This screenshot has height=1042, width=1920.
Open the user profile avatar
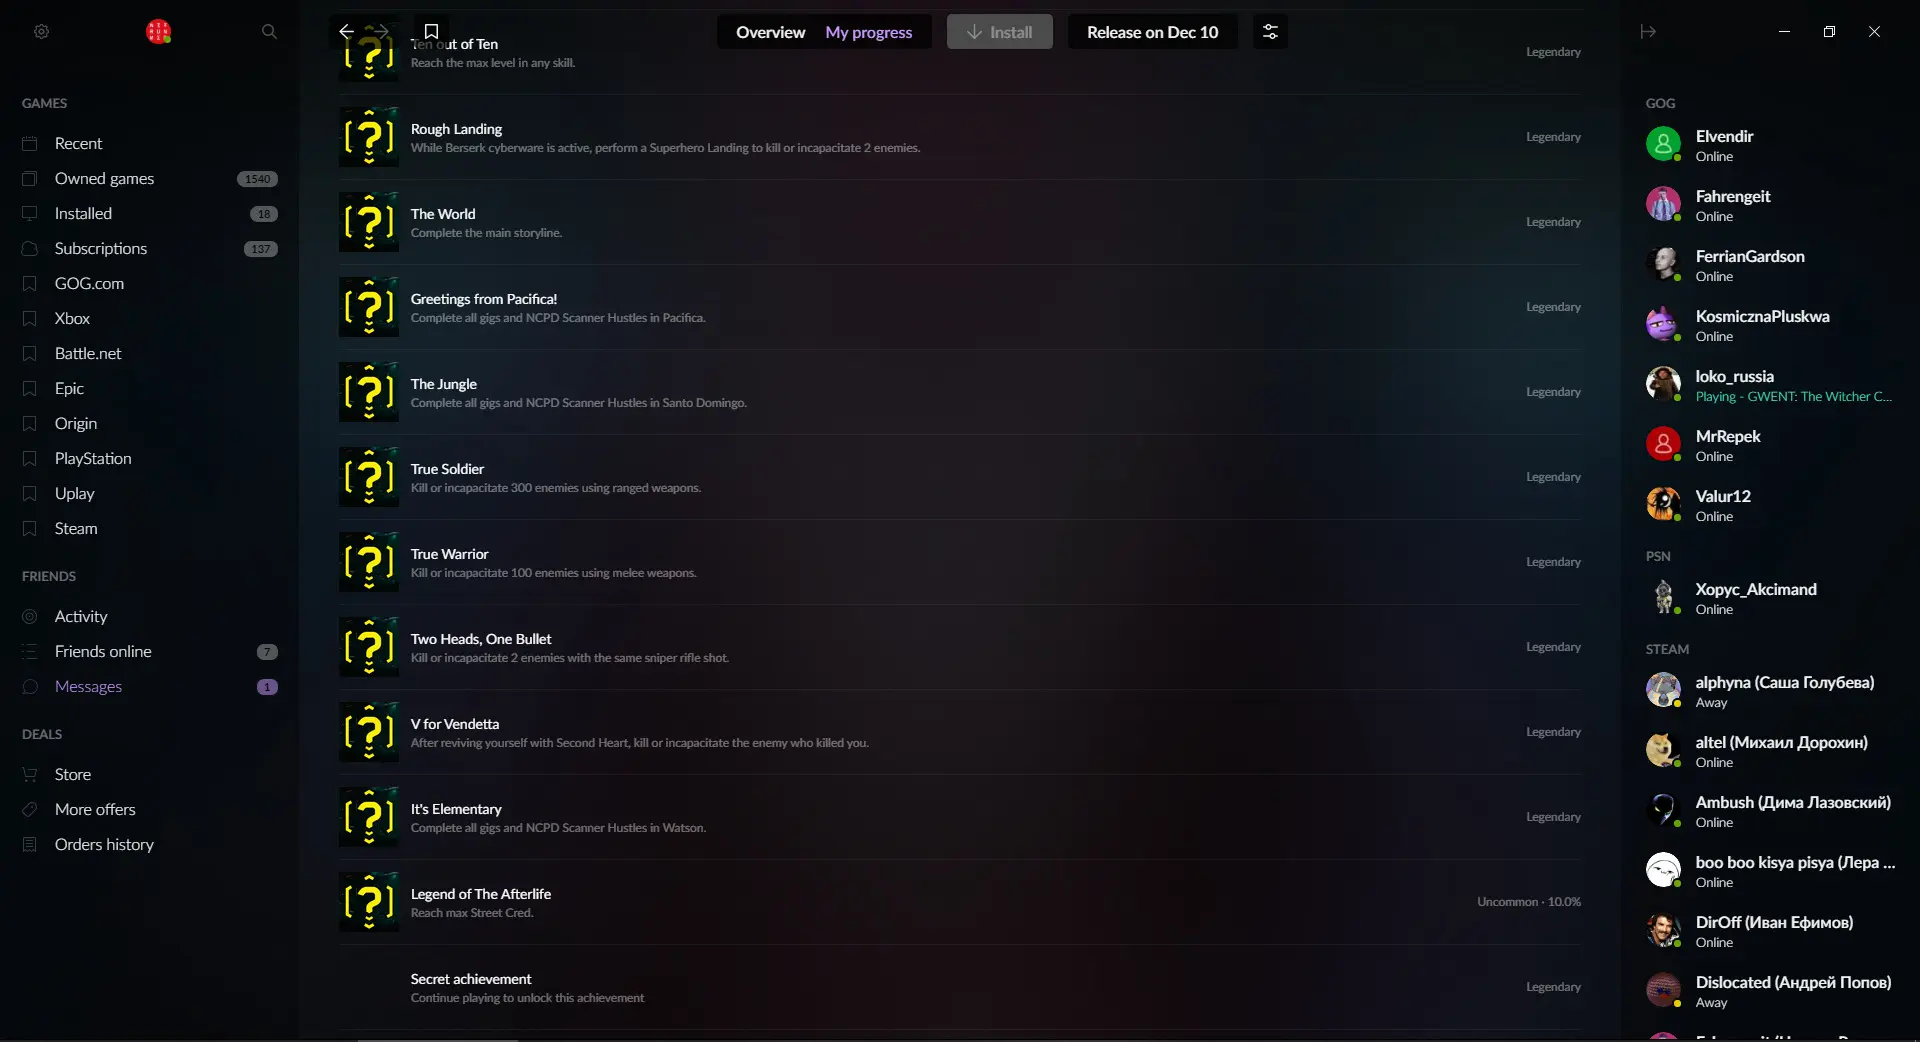(158, 32)
